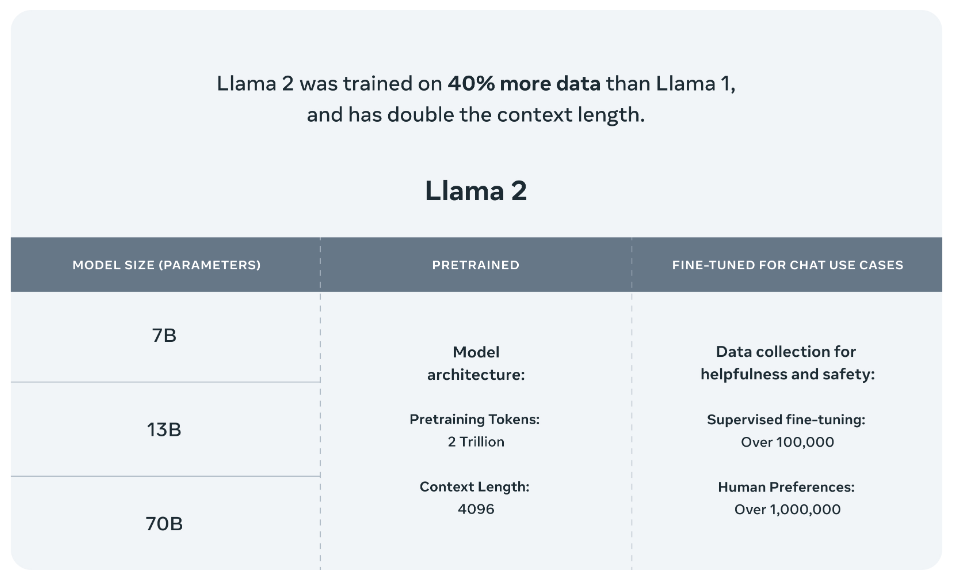953x580 pixels.
Task: Click the "Human Preferences:" label
Action: (x=786, y=487)
